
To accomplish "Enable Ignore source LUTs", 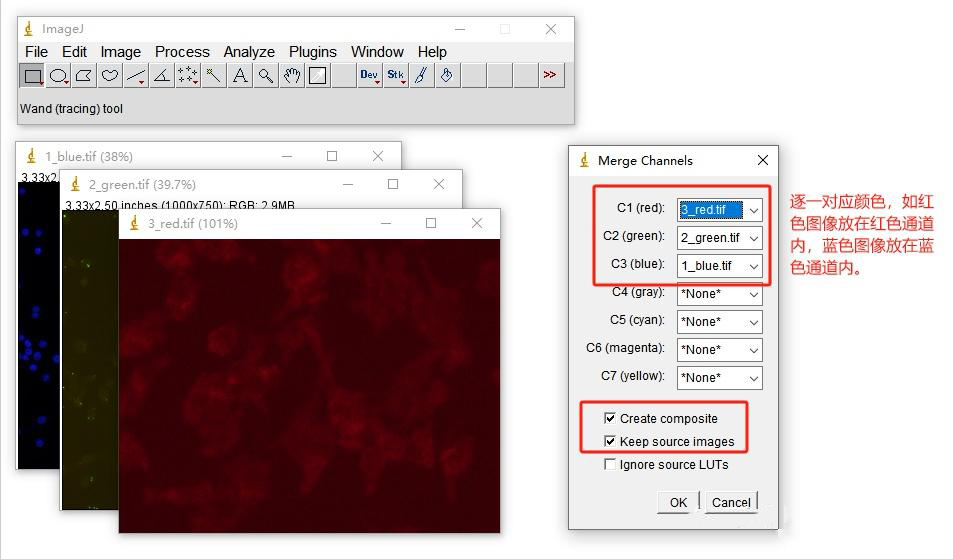I will (x=610, y=464).
